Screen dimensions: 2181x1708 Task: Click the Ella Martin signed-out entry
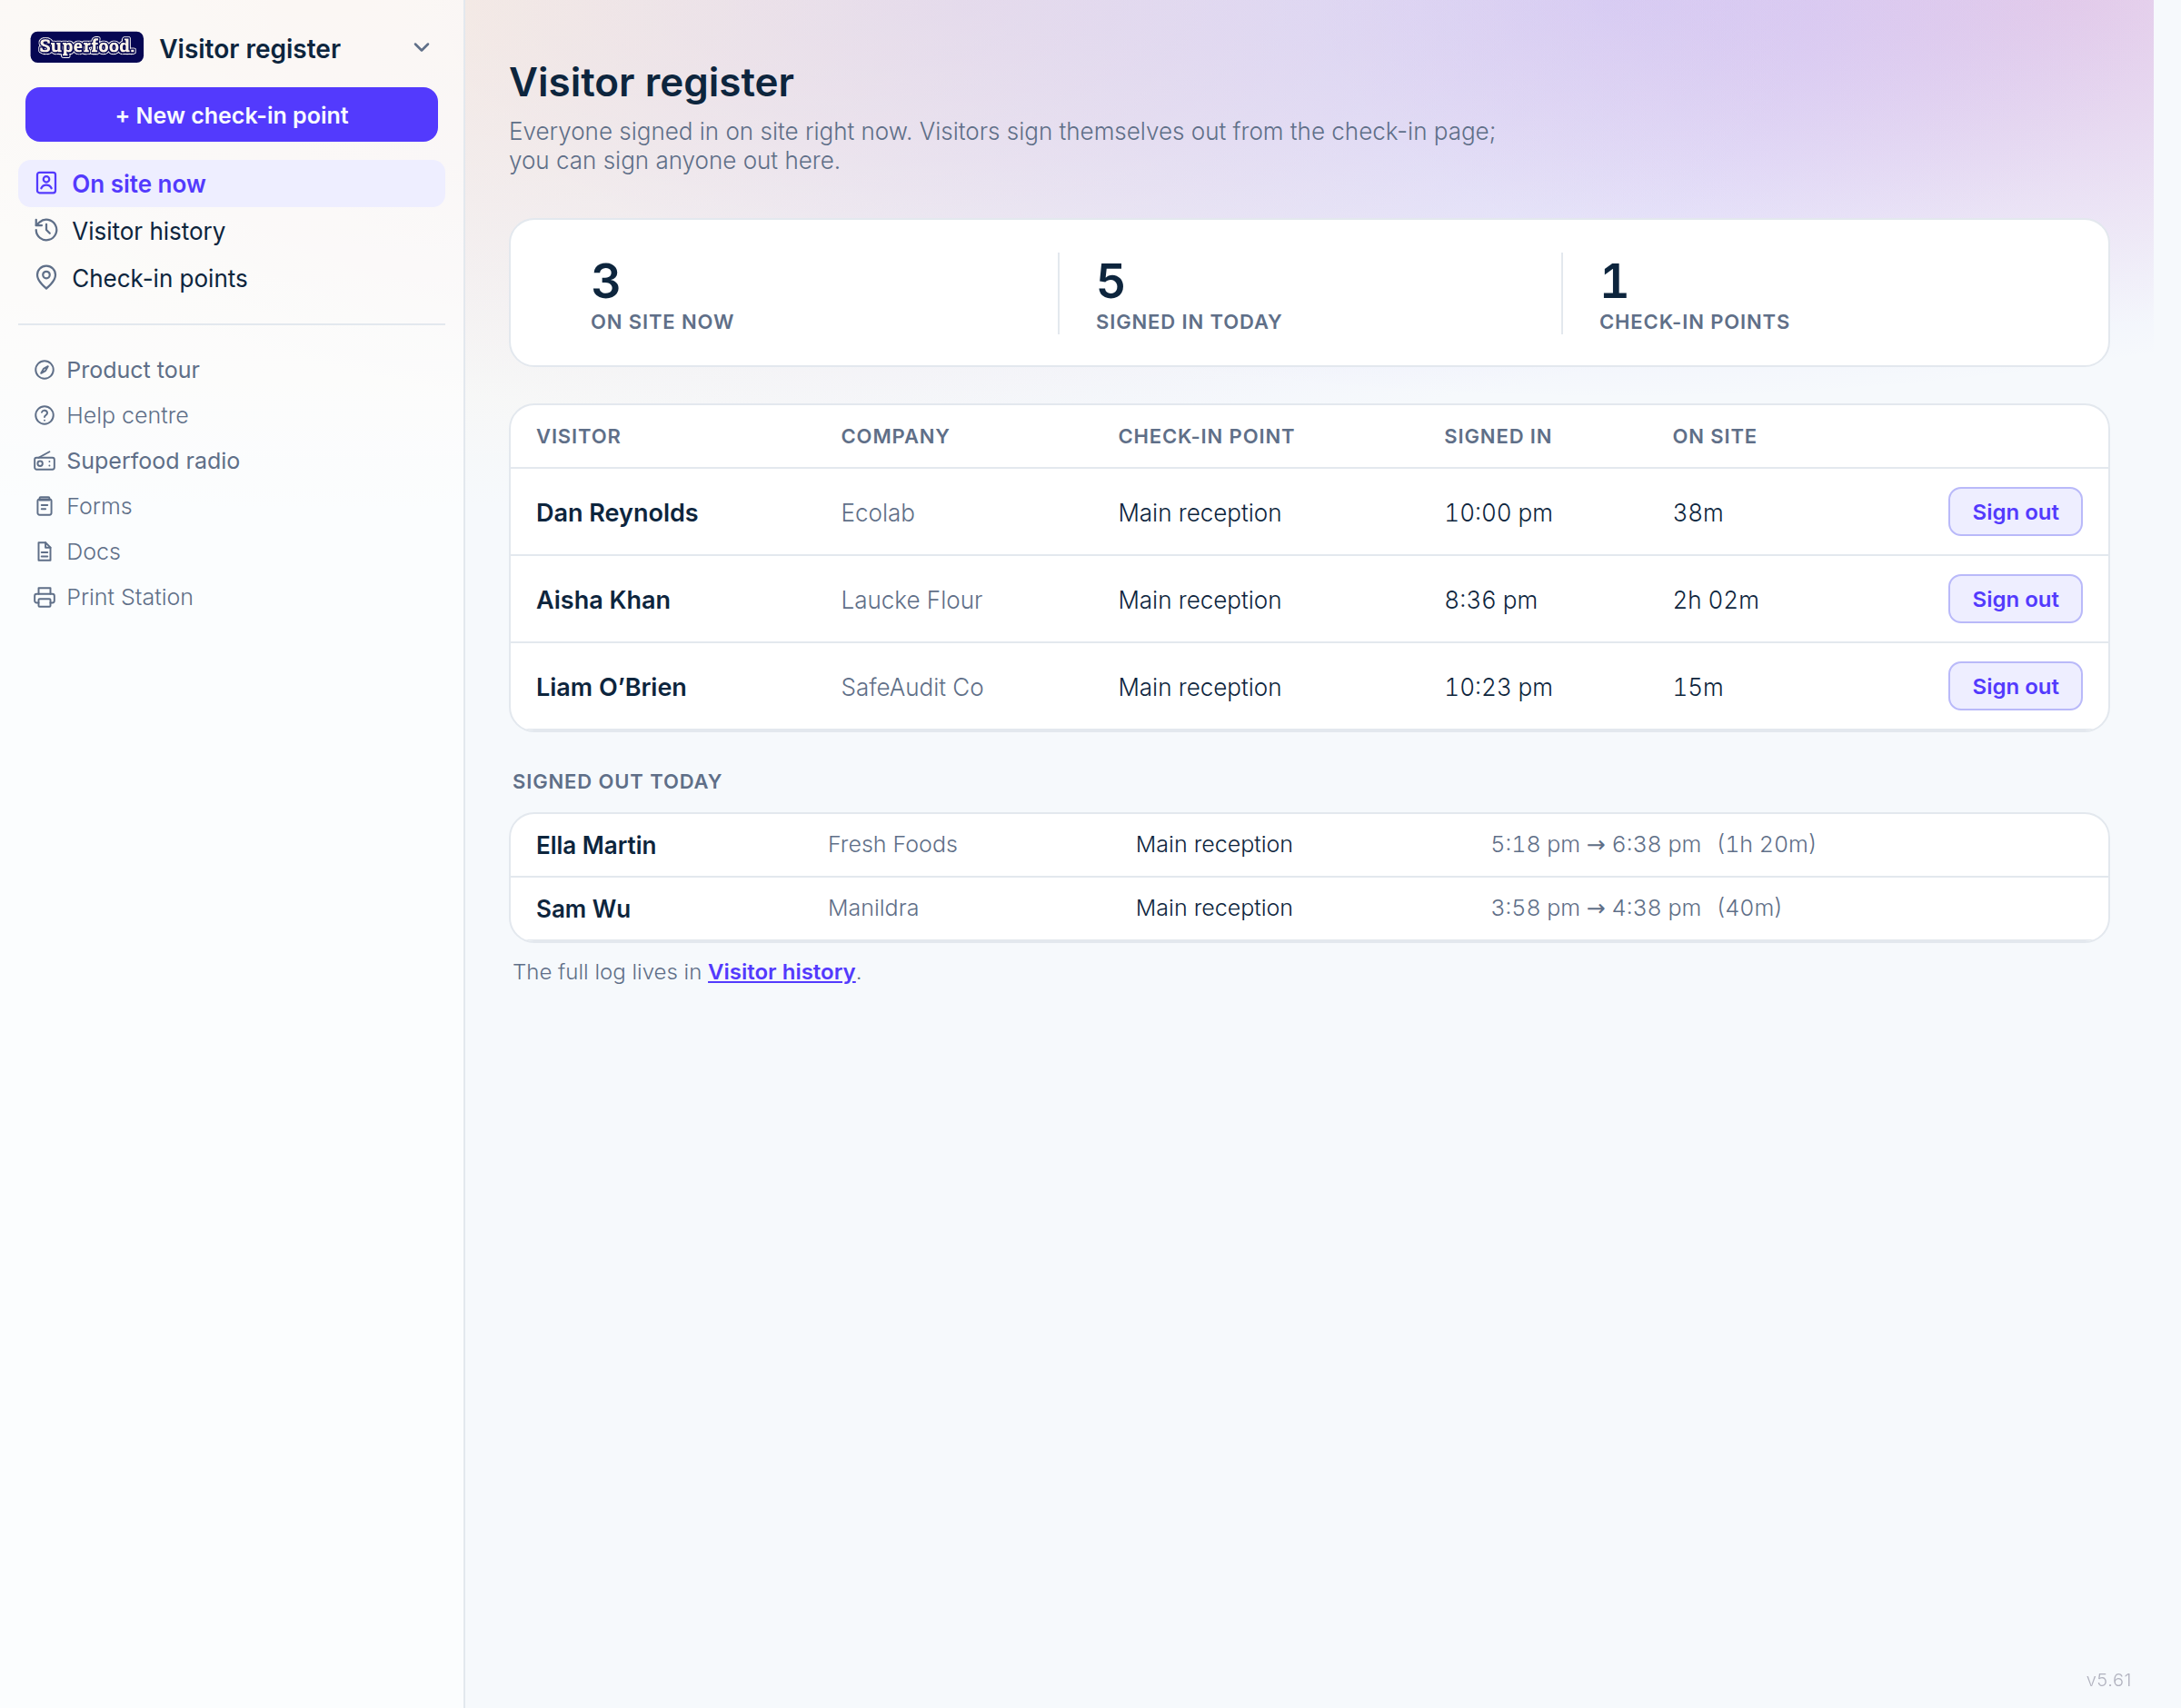(x=1308, y=845)
